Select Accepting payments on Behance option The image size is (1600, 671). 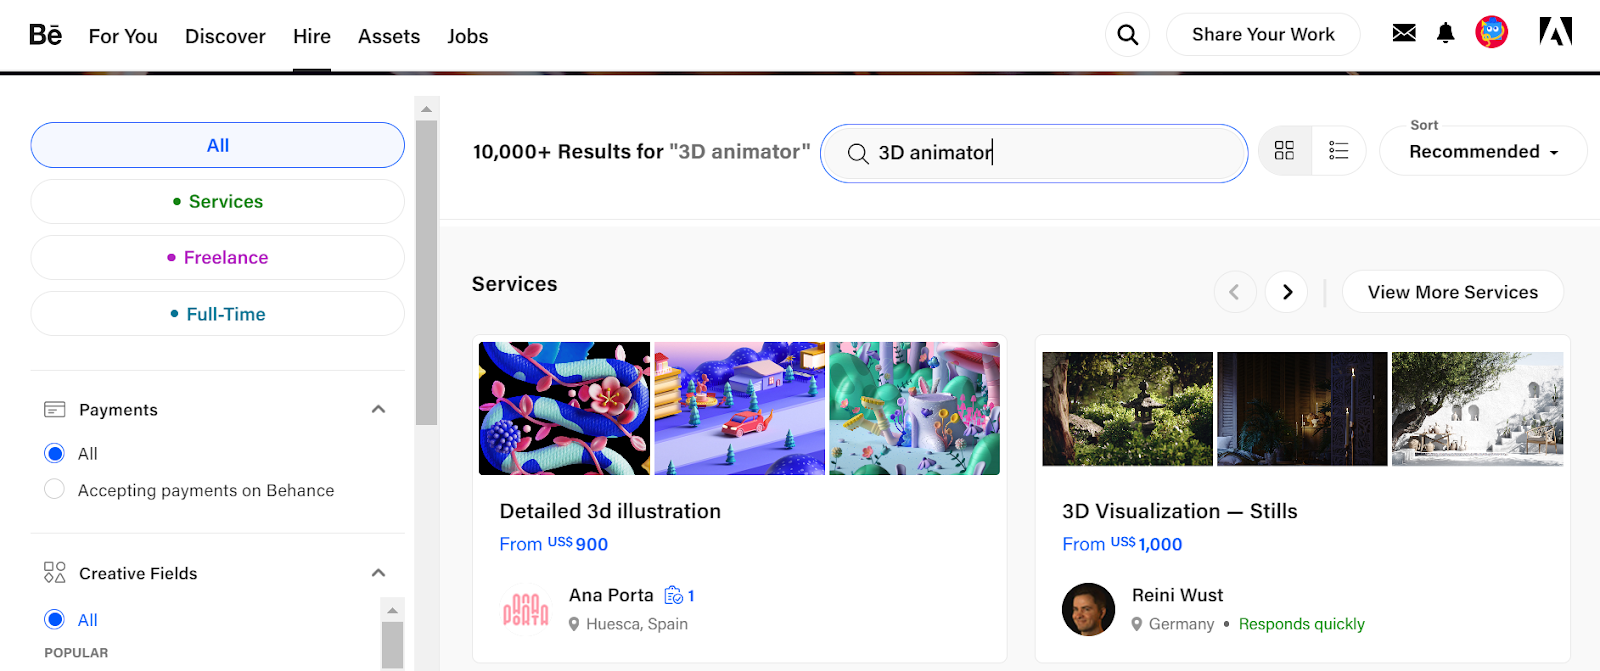(55, 490)
